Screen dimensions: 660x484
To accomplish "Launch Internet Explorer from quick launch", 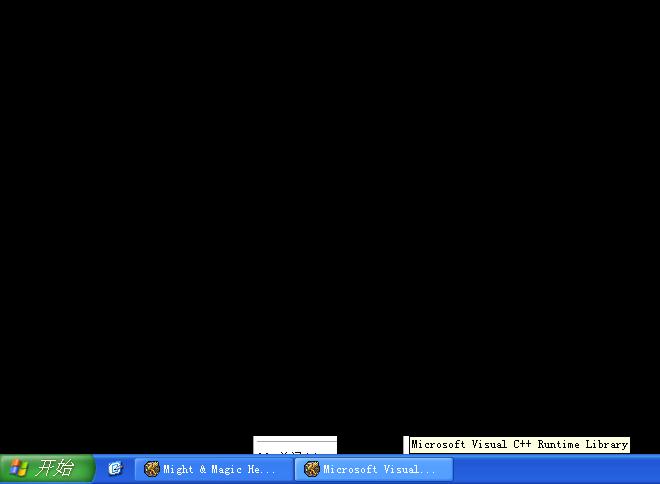I will pos(115,468).
